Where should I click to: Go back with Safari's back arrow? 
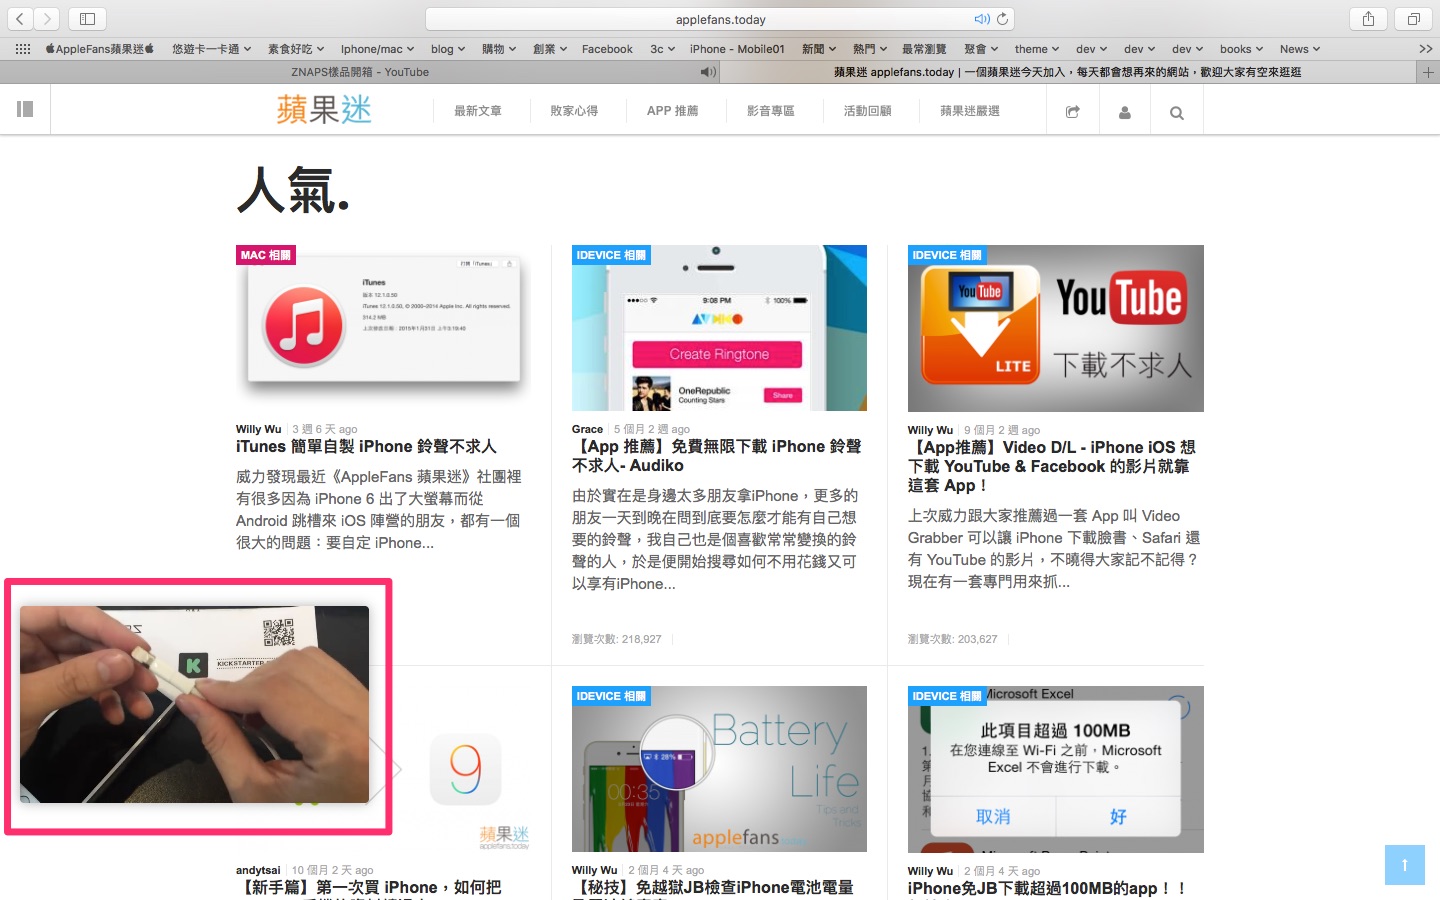pos(20,18)
